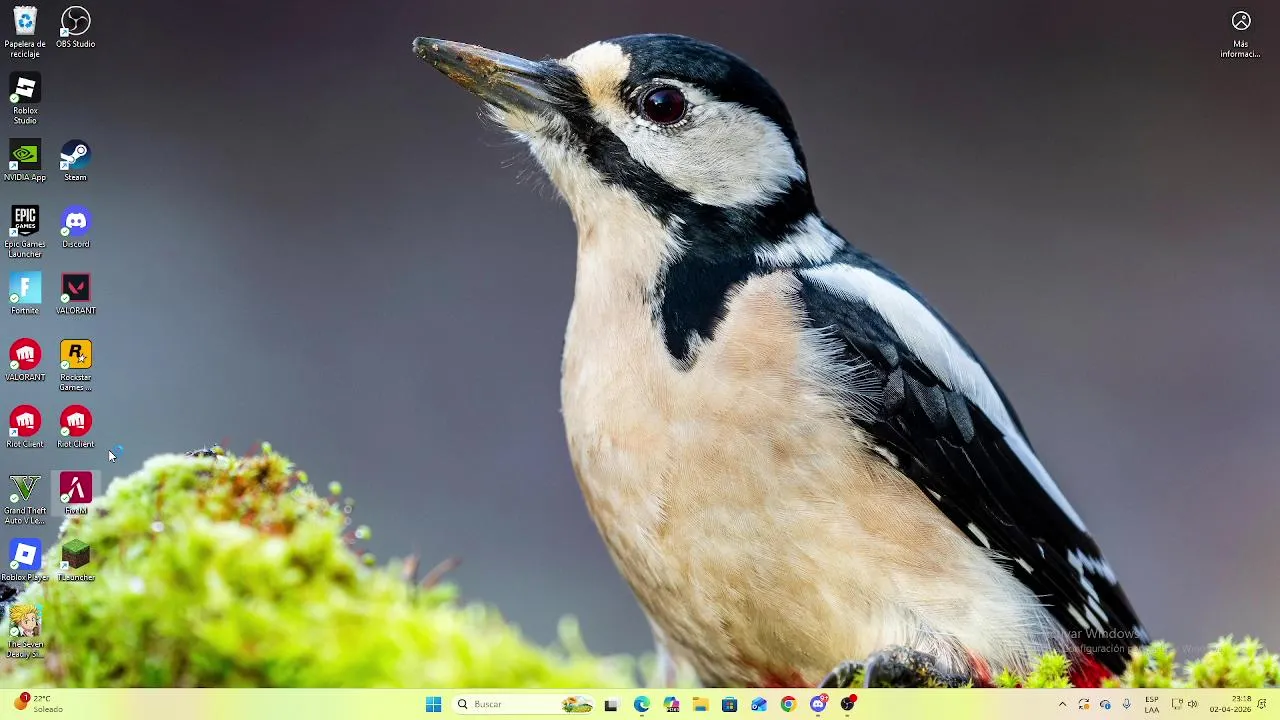The image size is (1280, 720).
Task: Select the Roblox Player desktop icon
Action: coord(25,561)
